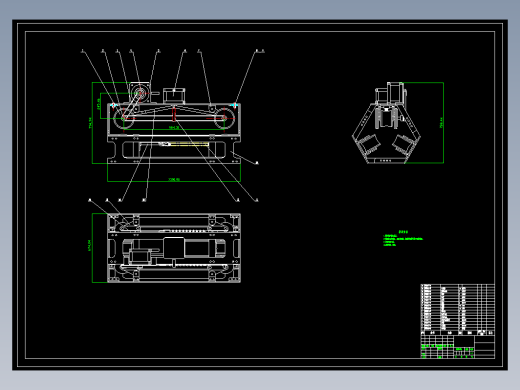Select the lower-left angled block in side view

pos(369,144)
